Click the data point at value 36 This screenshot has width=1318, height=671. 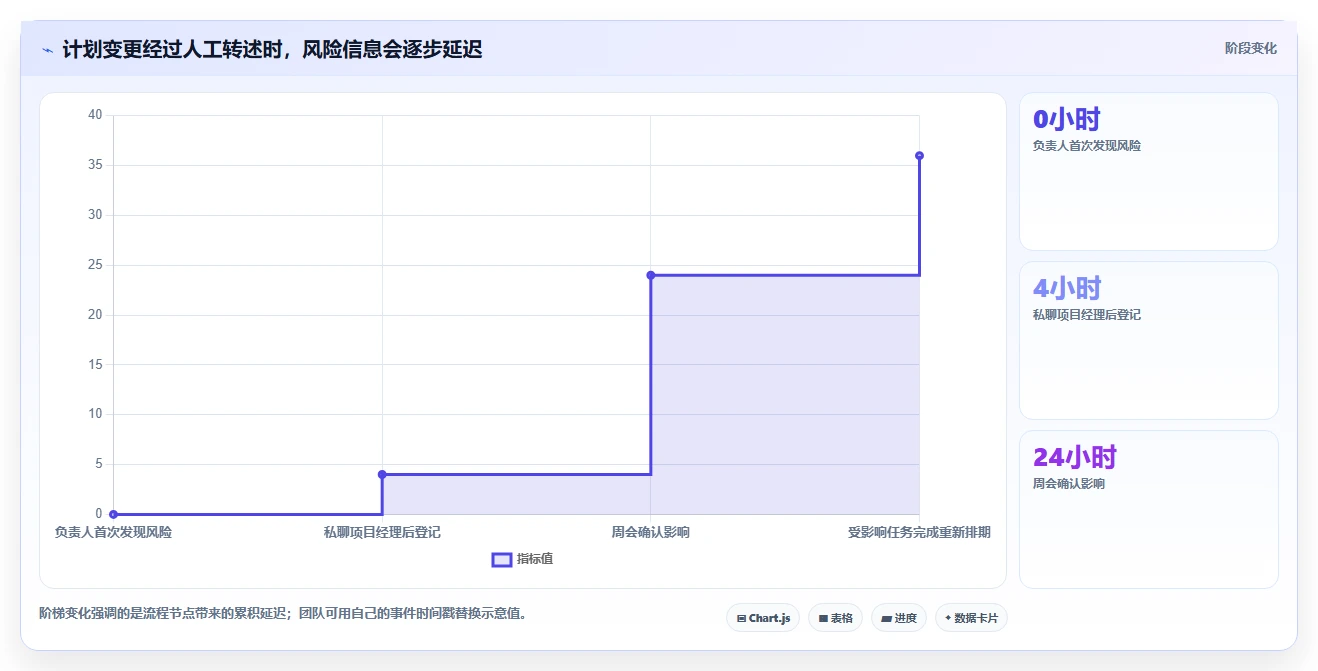coord(919,155)
